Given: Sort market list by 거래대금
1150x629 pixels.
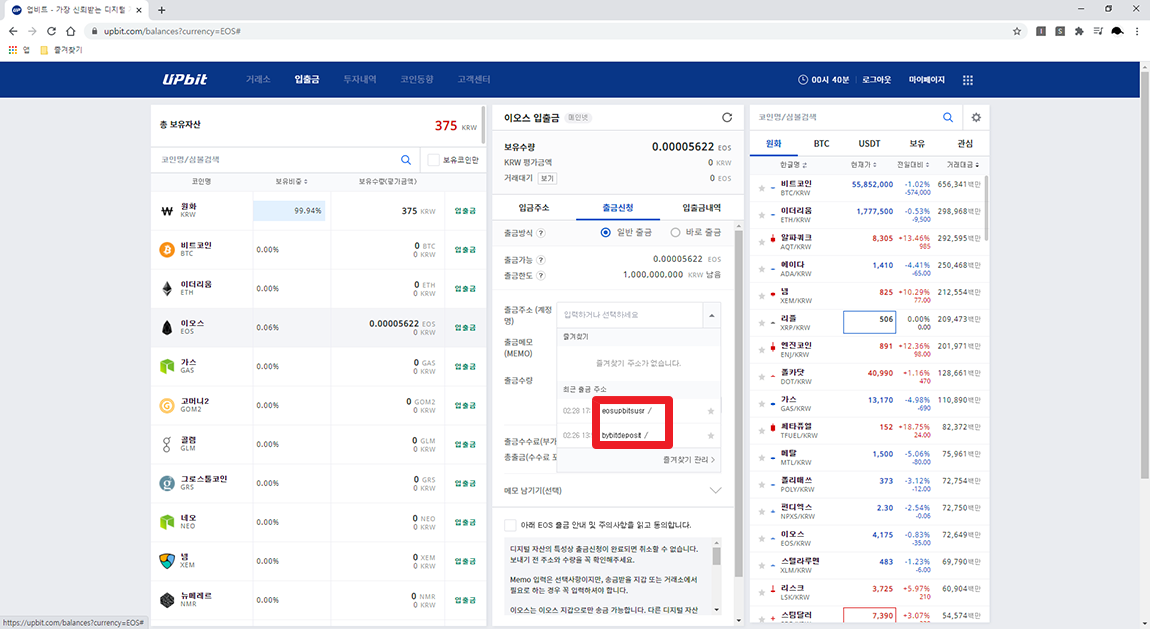Looking at the screenshot, I should tap(962, 165).
